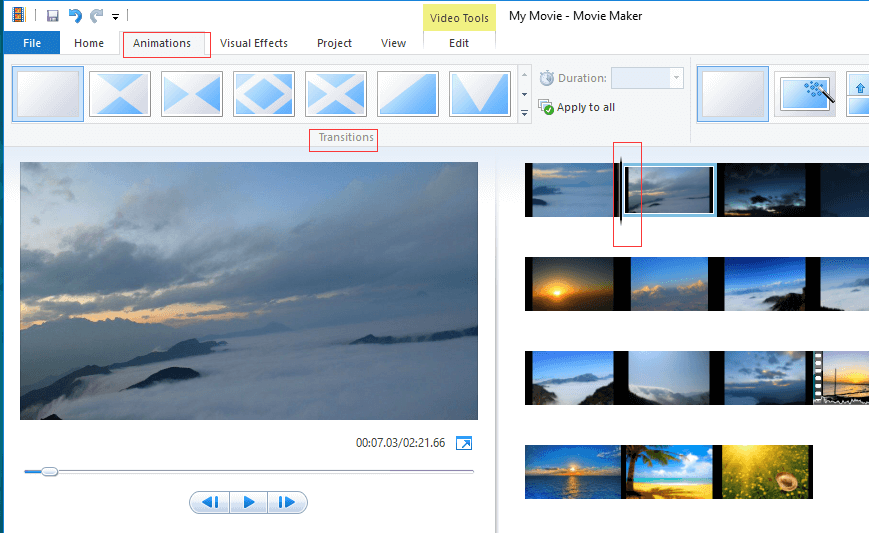Go to the next frame
This screenshot has width=869, height=533.
click(x=287, y=503)
